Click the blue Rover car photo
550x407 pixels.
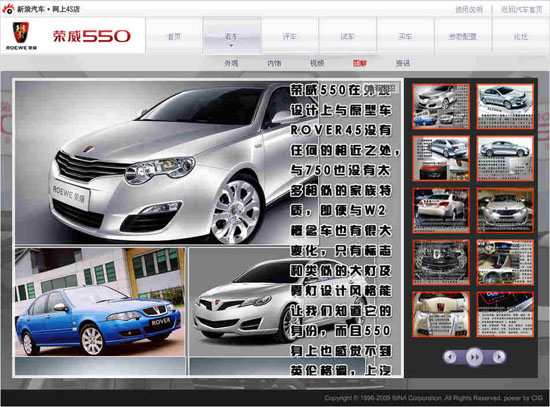point(100,302)
